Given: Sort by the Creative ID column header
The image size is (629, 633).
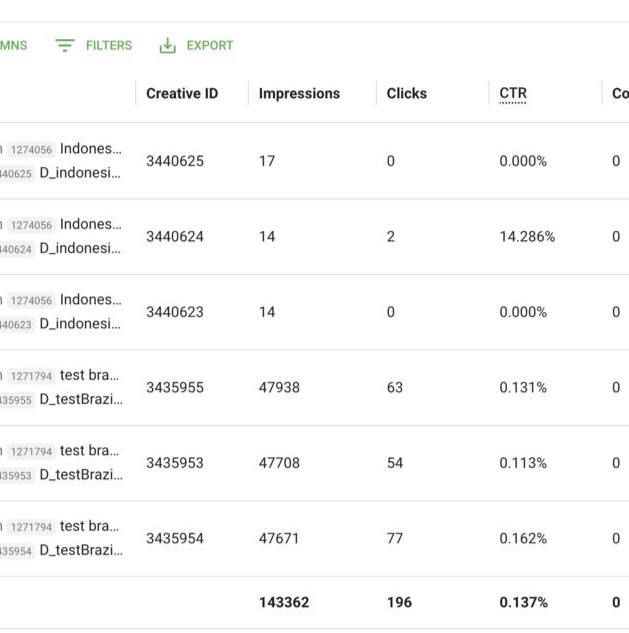Looking at the screenshot, I should pyautogui.click(x=182, y=93).
